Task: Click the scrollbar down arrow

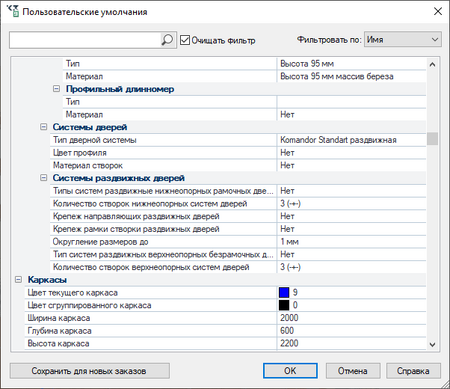Action: click(x=432, y=344)
